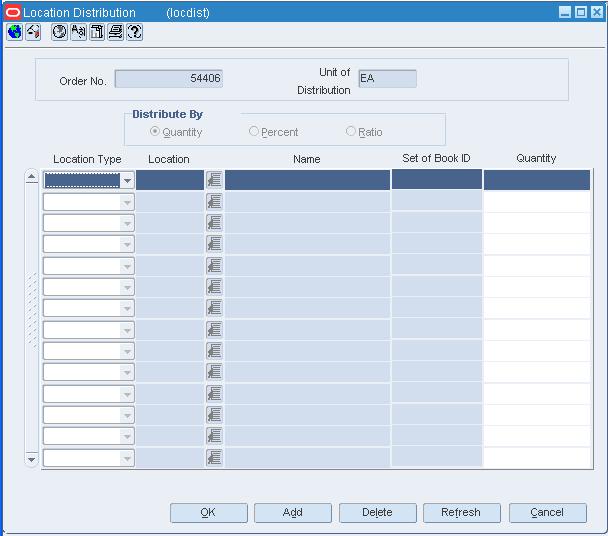The image size is (608, 536).
Task: Open the Location LOV button in the fifth row
Action: [x=214, y=266]
